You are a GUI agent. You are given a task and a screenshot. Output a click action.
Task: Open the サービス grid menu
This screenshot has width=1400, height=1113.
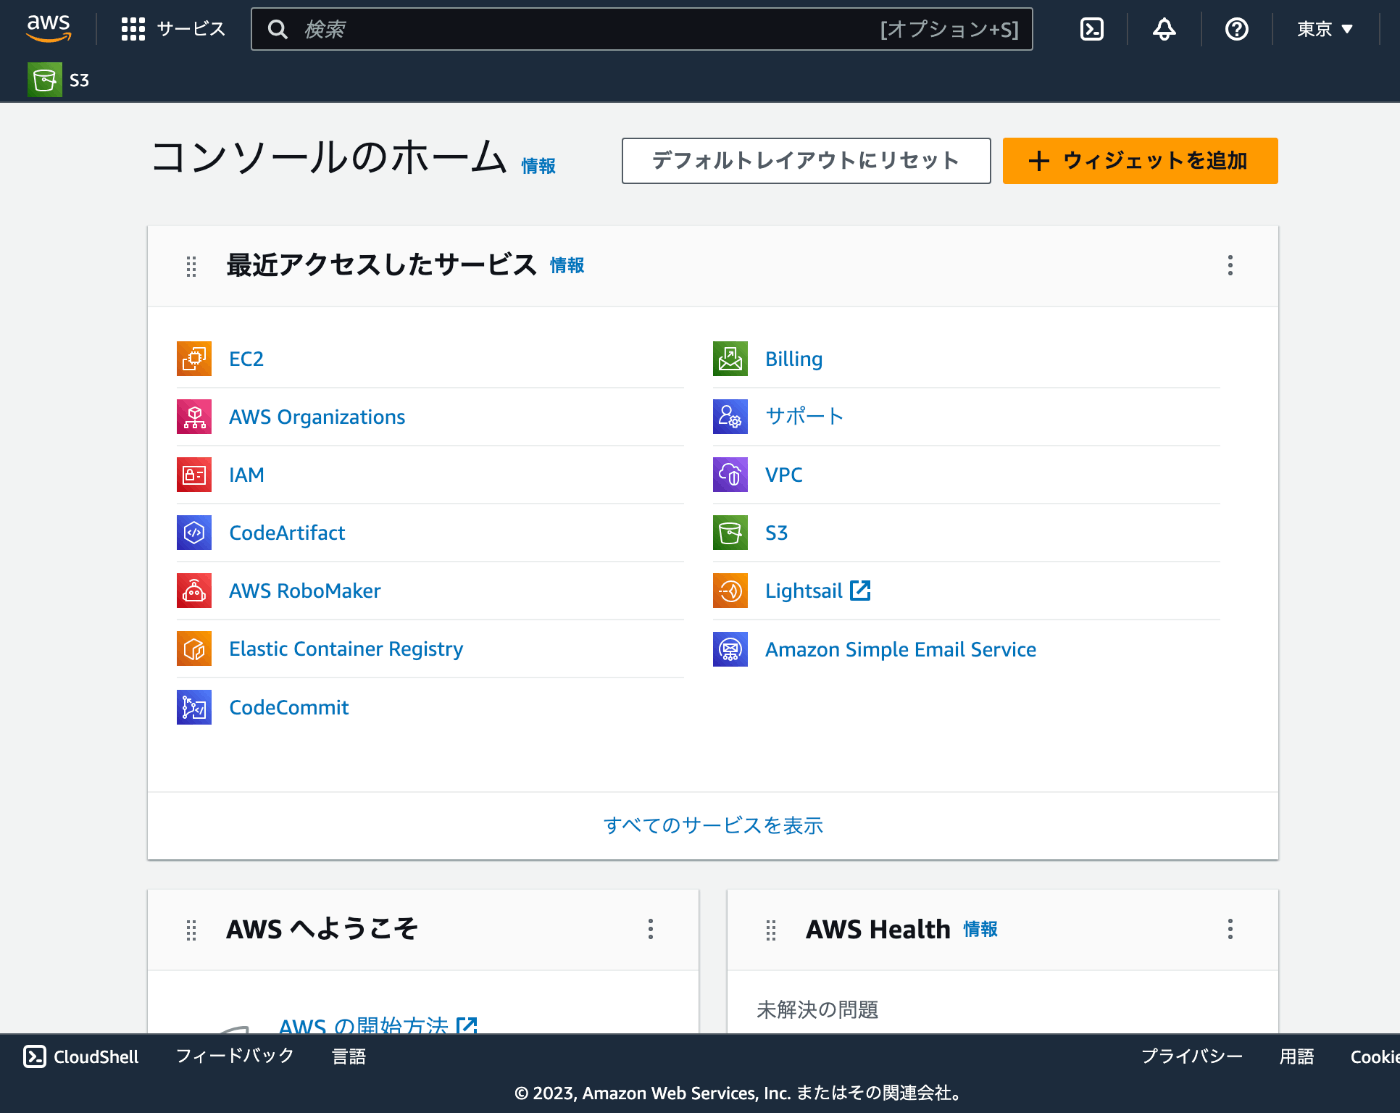pyautogui.click(x=174, y=29)
